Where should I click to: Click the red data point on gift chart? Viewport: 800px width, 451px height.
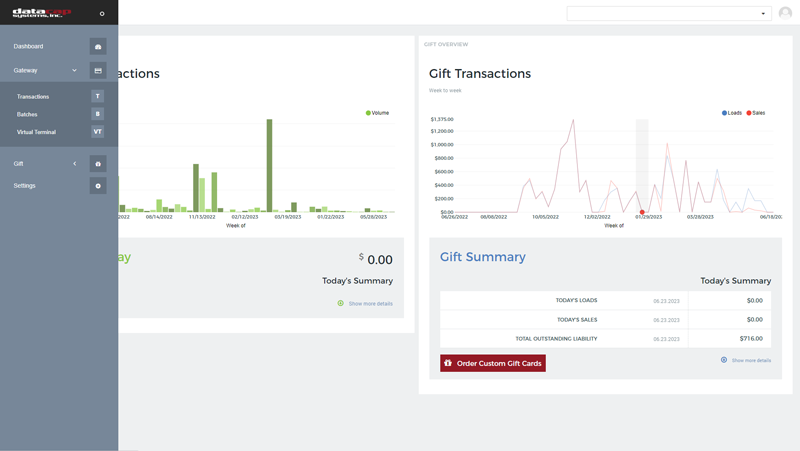(x=642, y=212)
